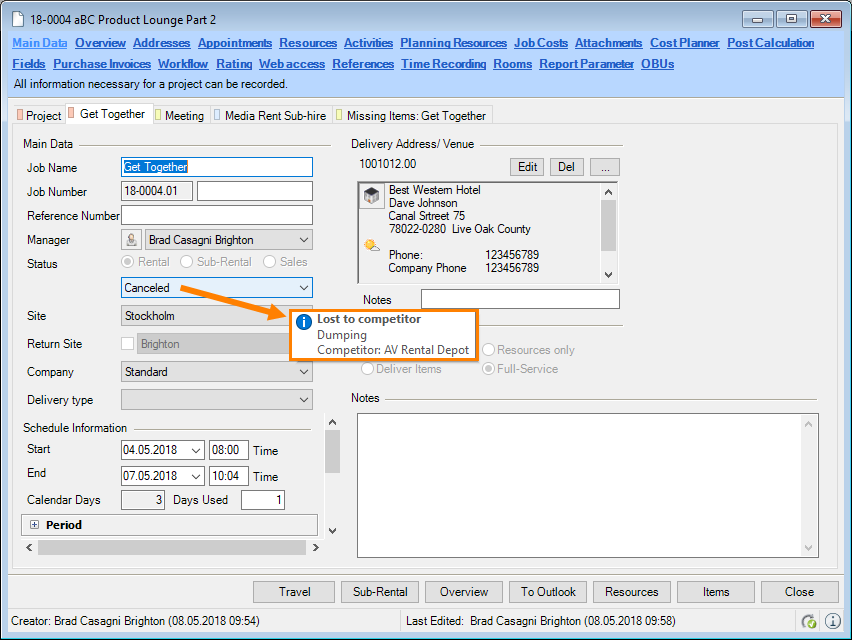Click the Reference Number input field
This screenshot has width=852, height=640.
(x=216, y=215)
